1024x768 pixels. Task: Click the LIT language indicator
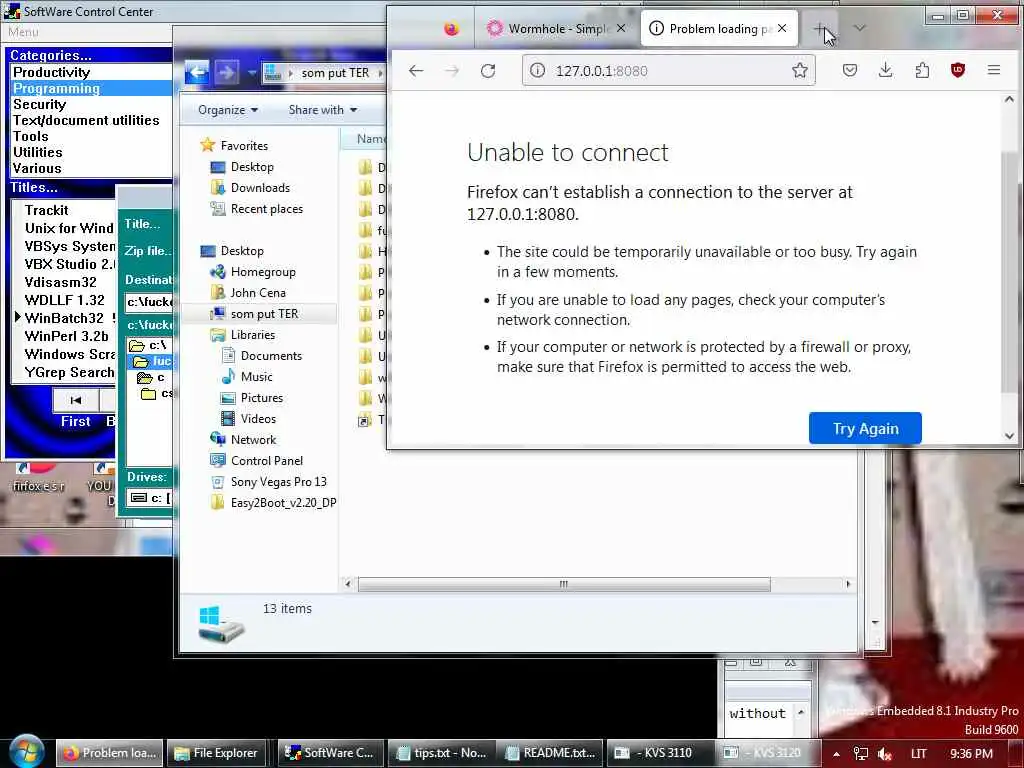point(918,754)
